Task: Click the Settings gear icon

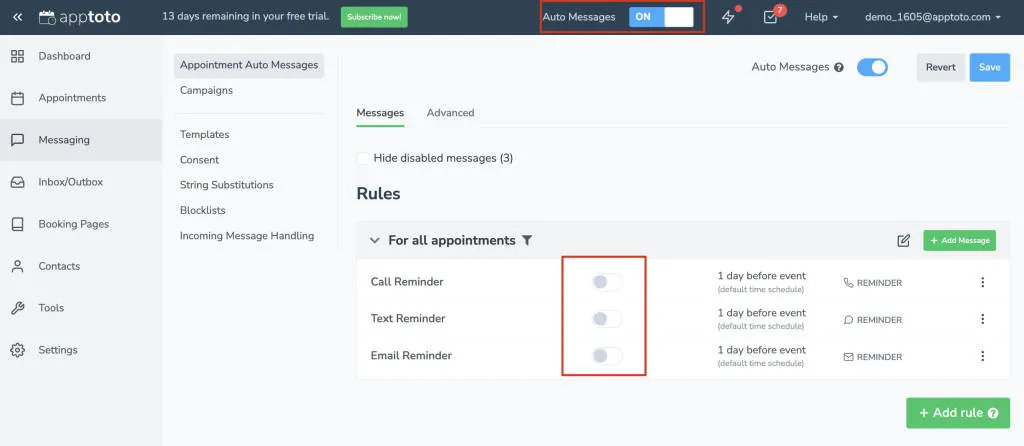Action: pyautogui.click(x=18, y=350)
